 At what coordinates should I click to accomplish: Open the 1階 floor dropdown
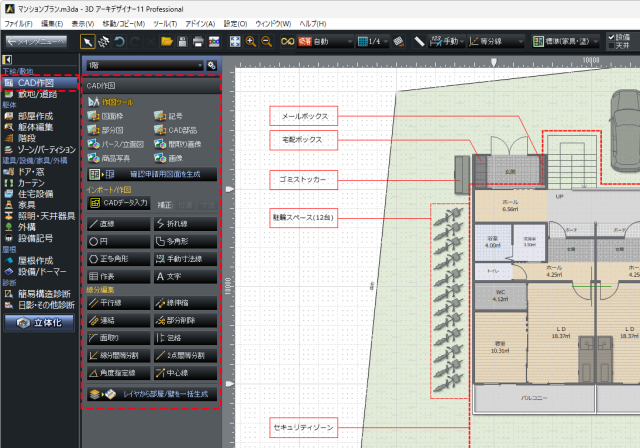145,65
